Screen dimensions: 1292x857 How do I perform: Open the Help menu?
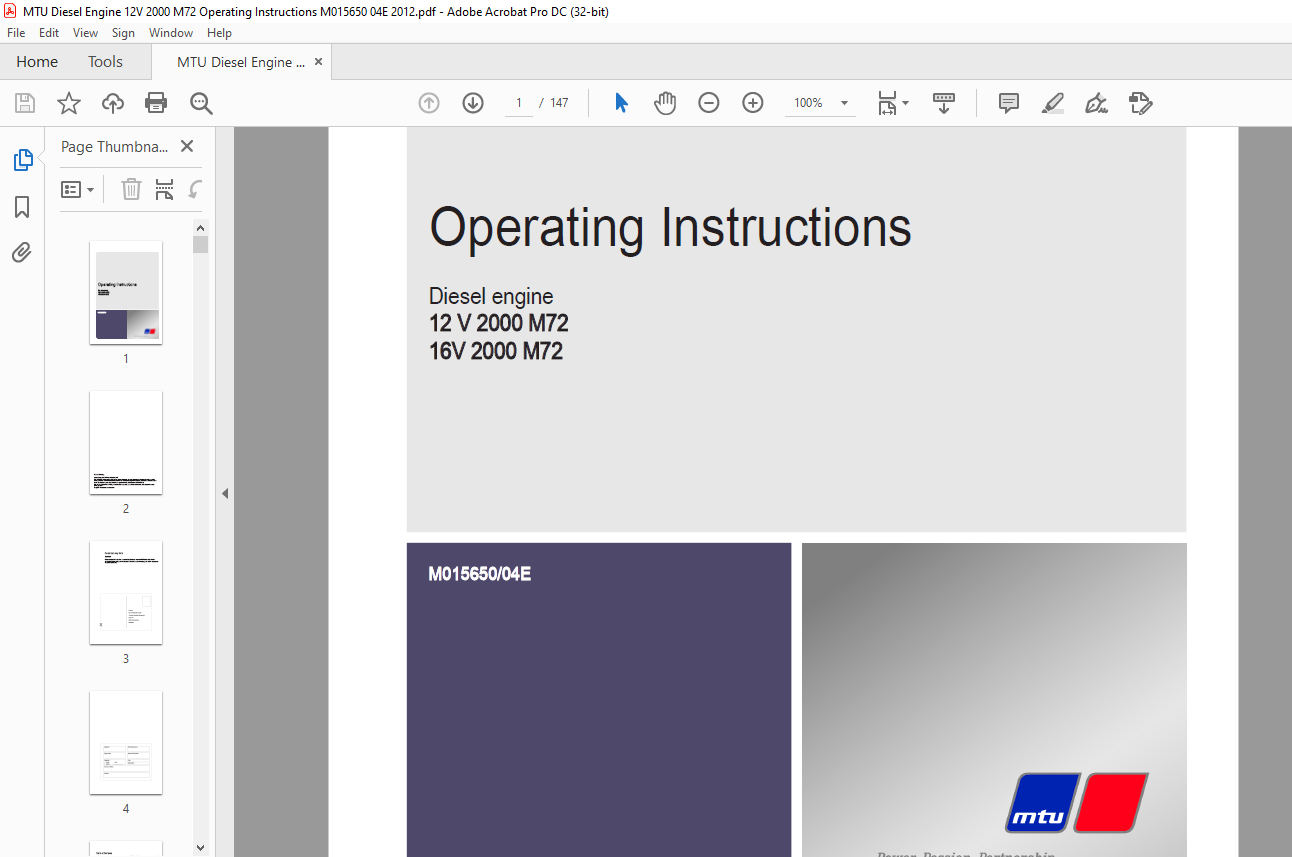219,33
